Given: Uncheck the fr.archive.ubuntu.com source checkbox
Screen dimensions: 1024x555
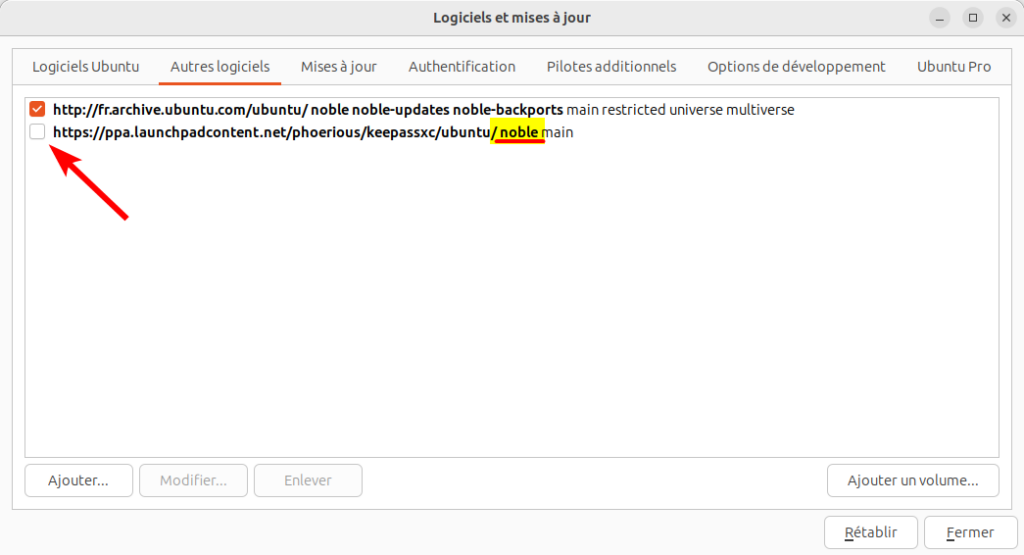Looking at the screenshot, I should [37, 109].
